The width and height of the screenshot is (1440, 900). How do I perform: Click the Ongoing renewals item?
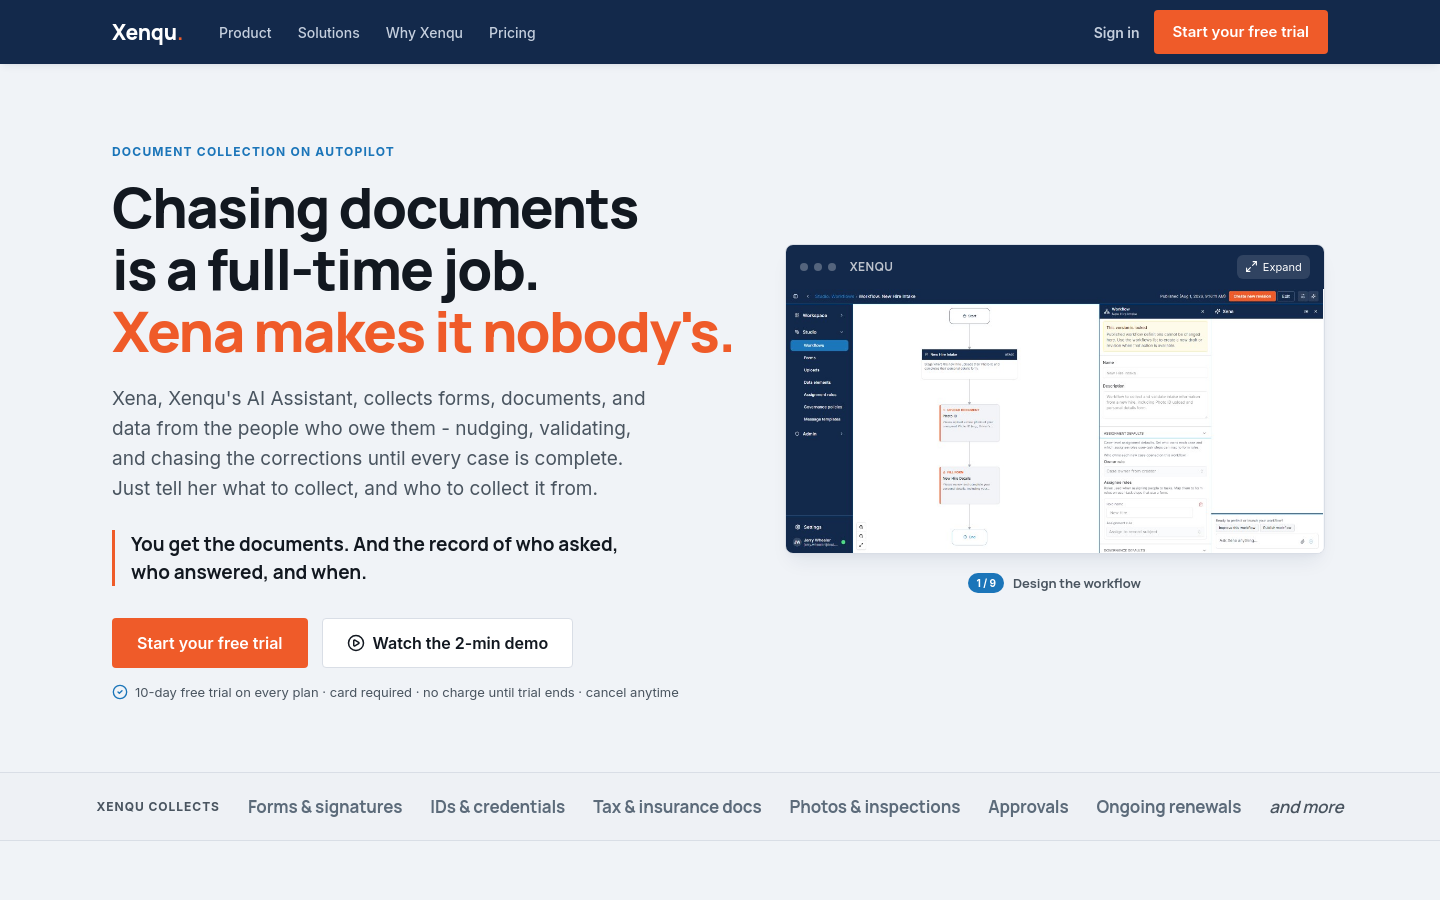tap(1168, 807)
